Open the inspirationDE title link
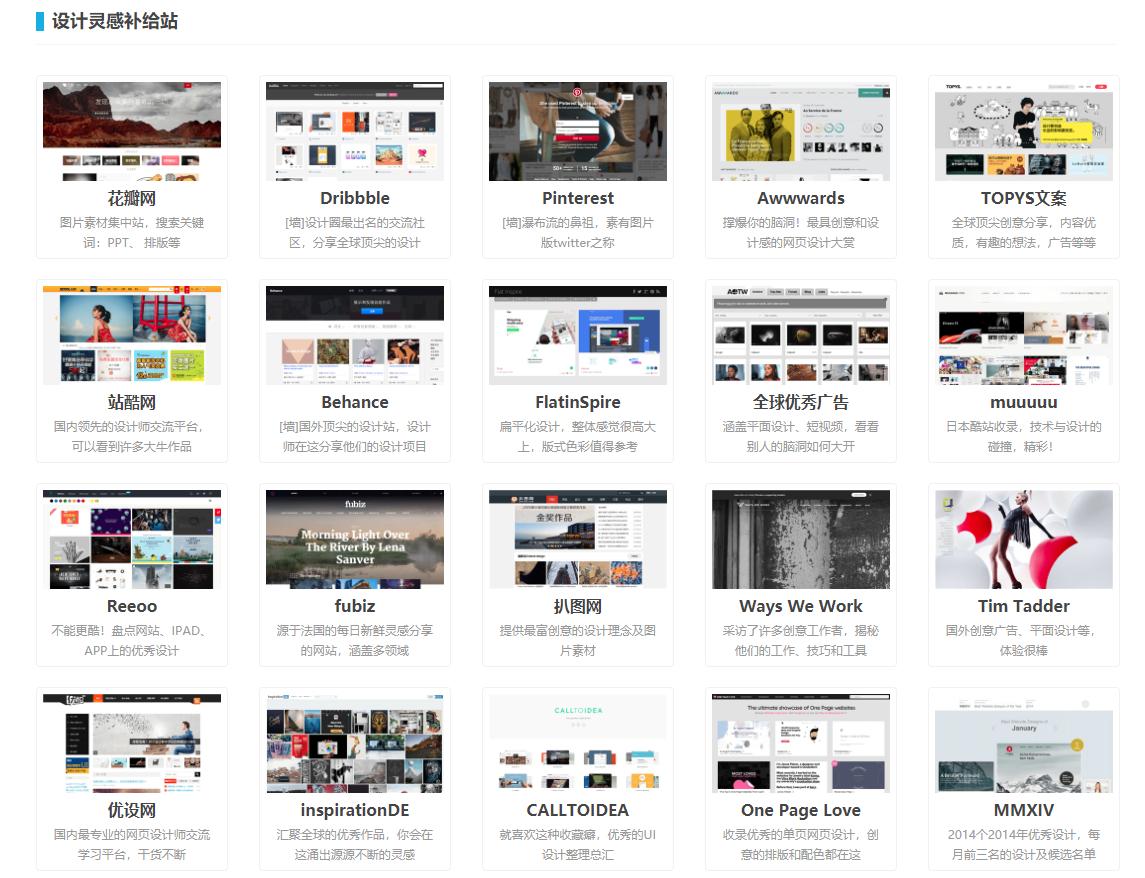1145x878 pixels. (x=355, y=809)
